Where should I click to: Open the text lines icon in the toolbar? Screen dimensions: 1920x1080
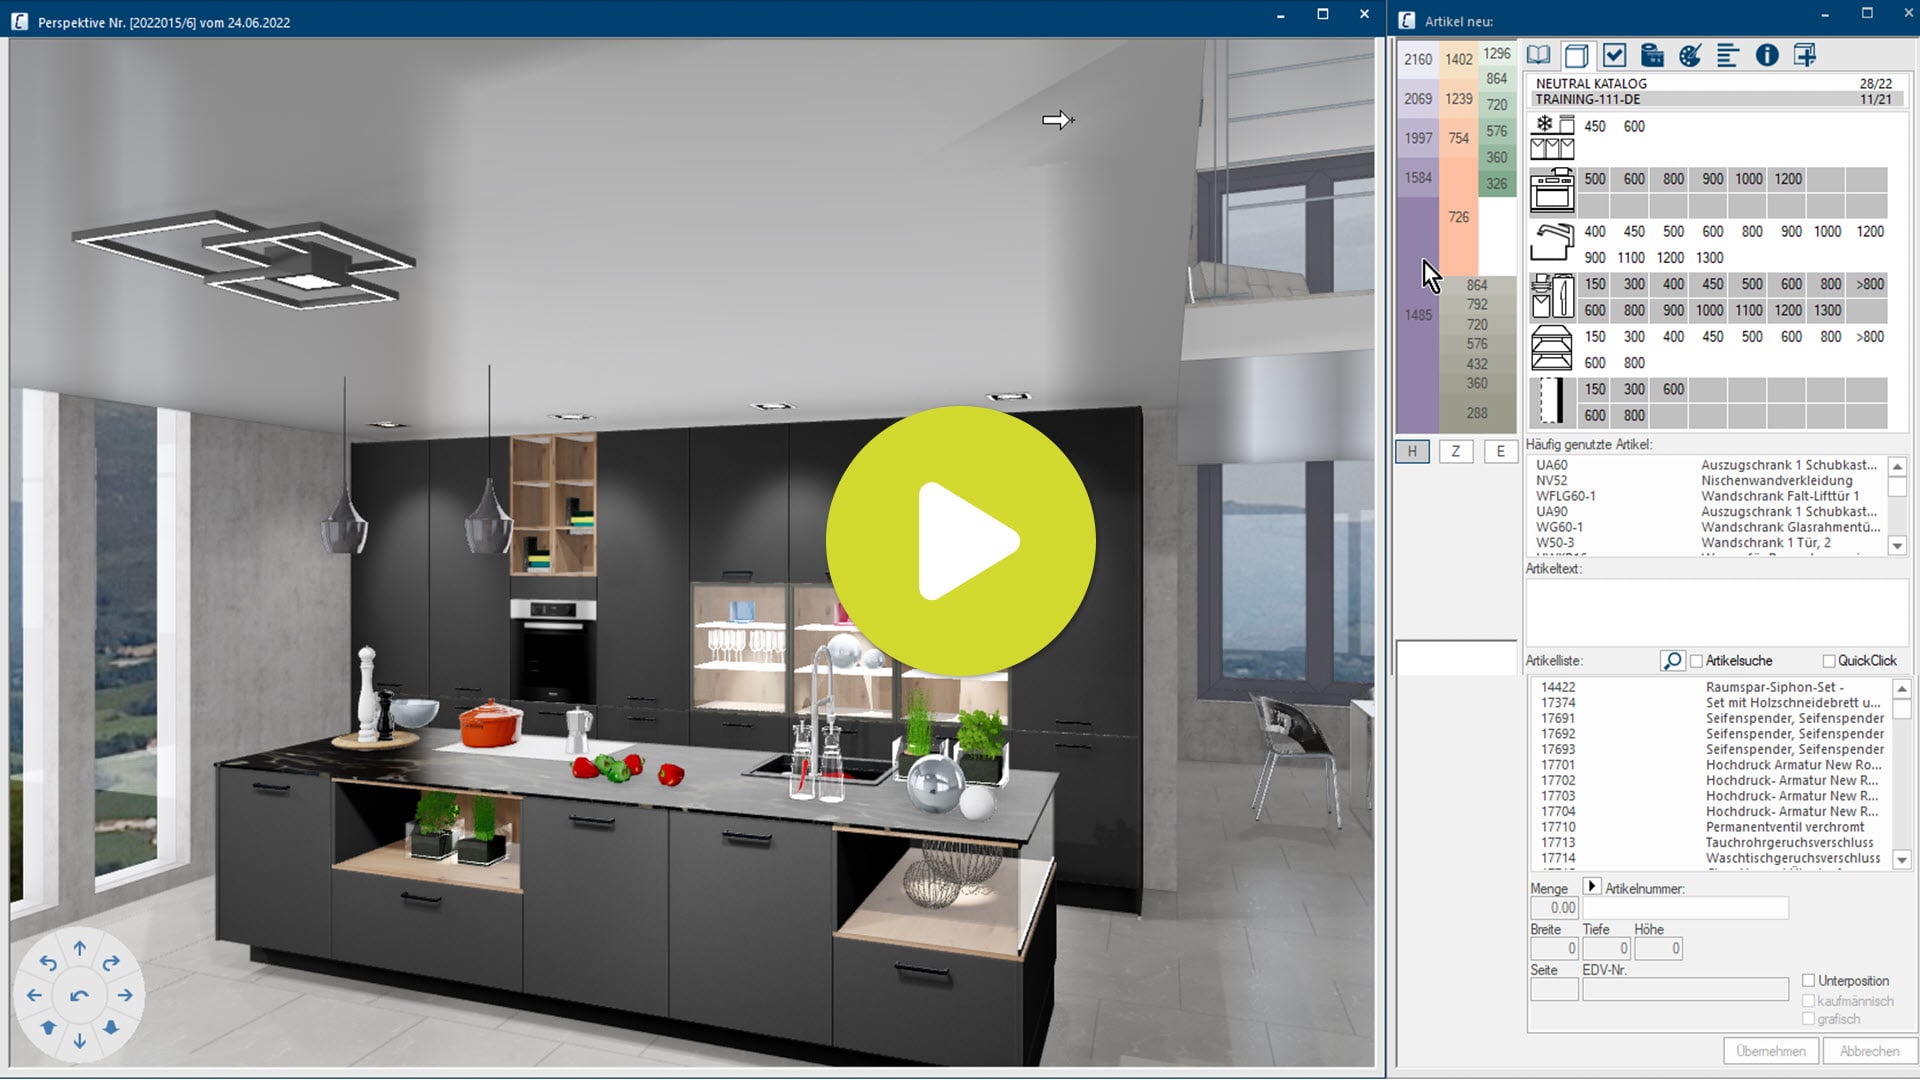[x=1729, y=55]
